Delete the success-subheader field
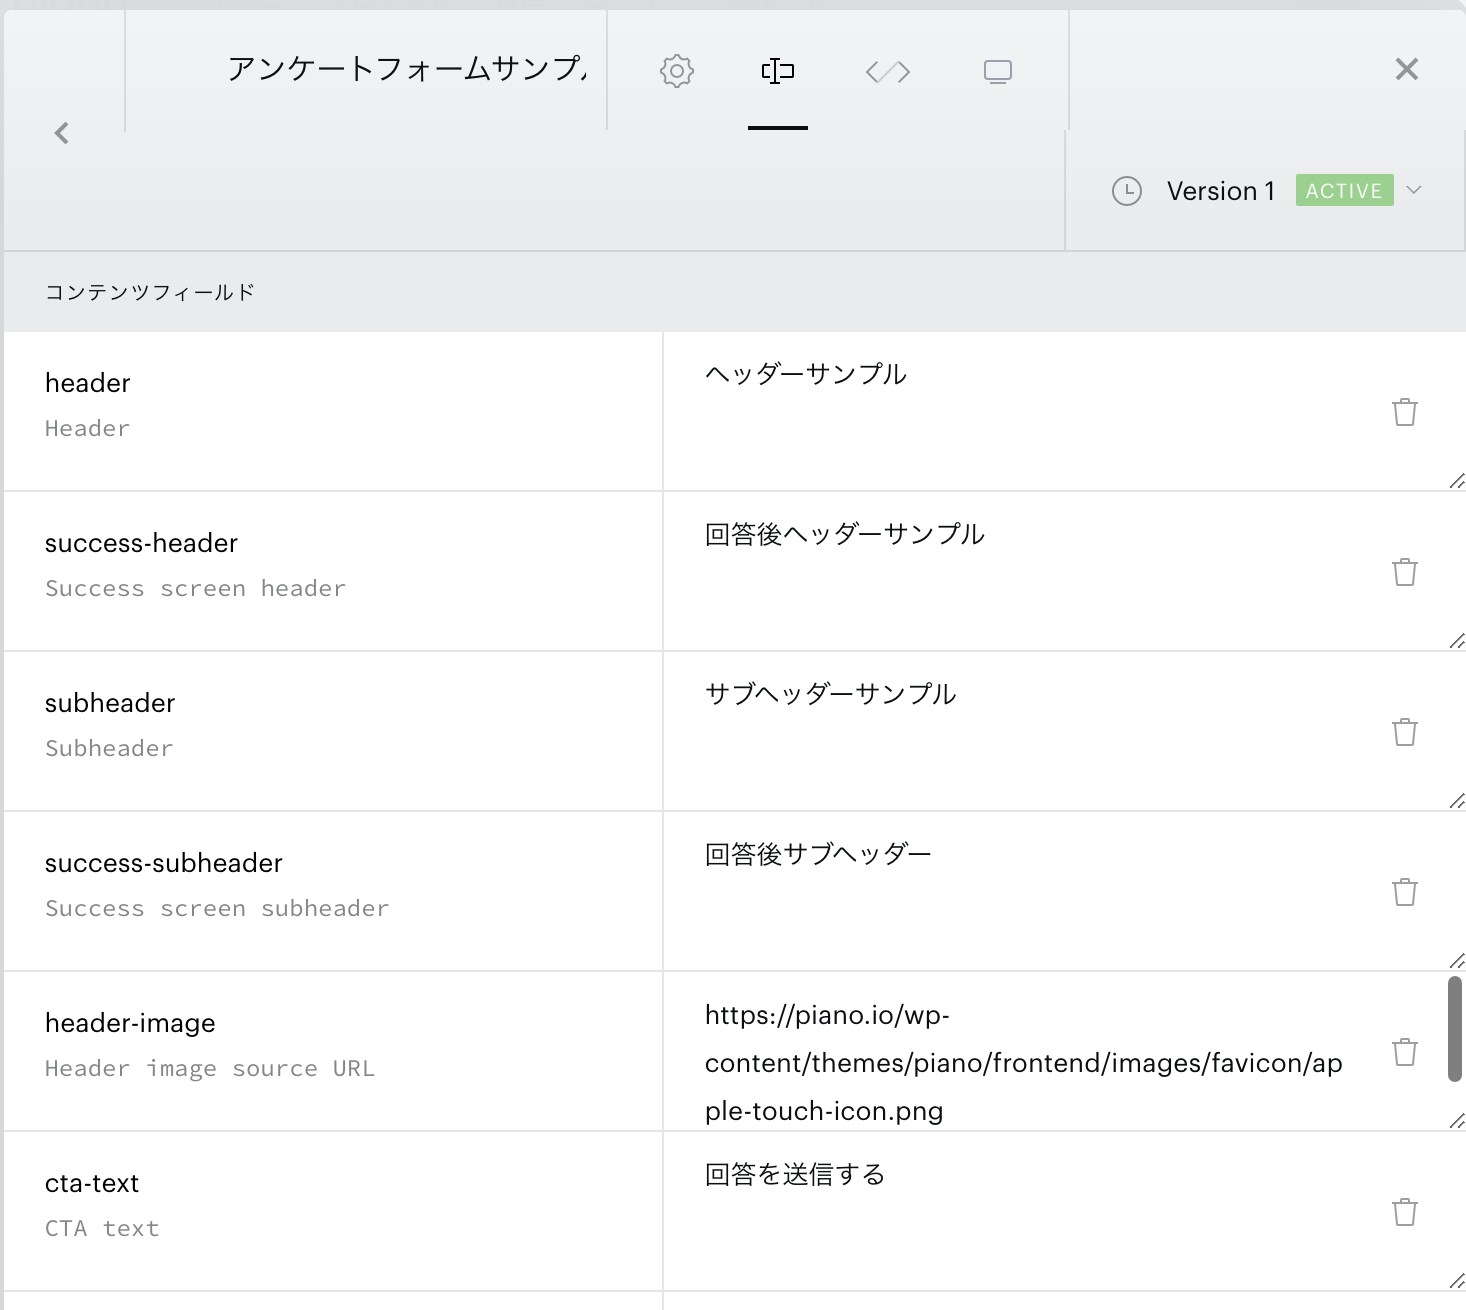 tap(1404, 892)
